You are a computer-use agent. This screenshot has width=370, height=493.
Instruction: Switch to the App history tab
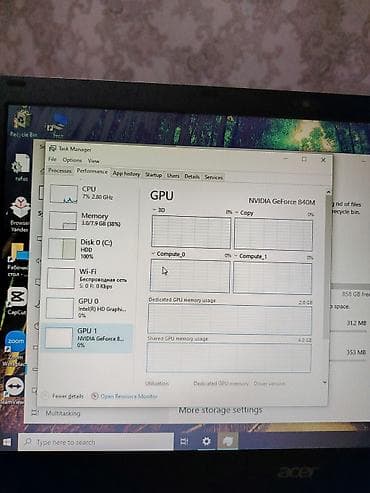(x=126, y=173)
